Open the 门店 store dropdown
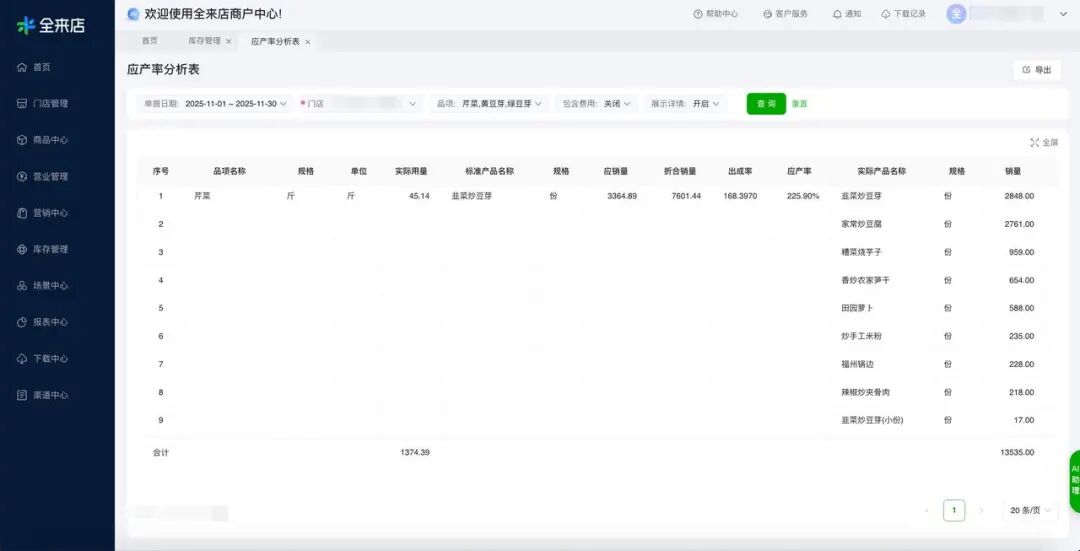Viewport: 1080px width, 551px height. pos(359,103)
